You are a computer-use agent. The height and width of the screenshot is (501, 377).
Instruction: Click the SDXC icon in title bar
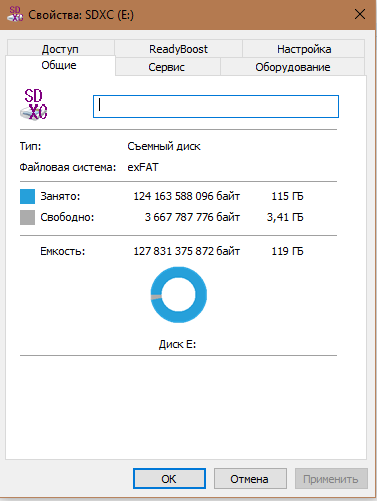16,14
